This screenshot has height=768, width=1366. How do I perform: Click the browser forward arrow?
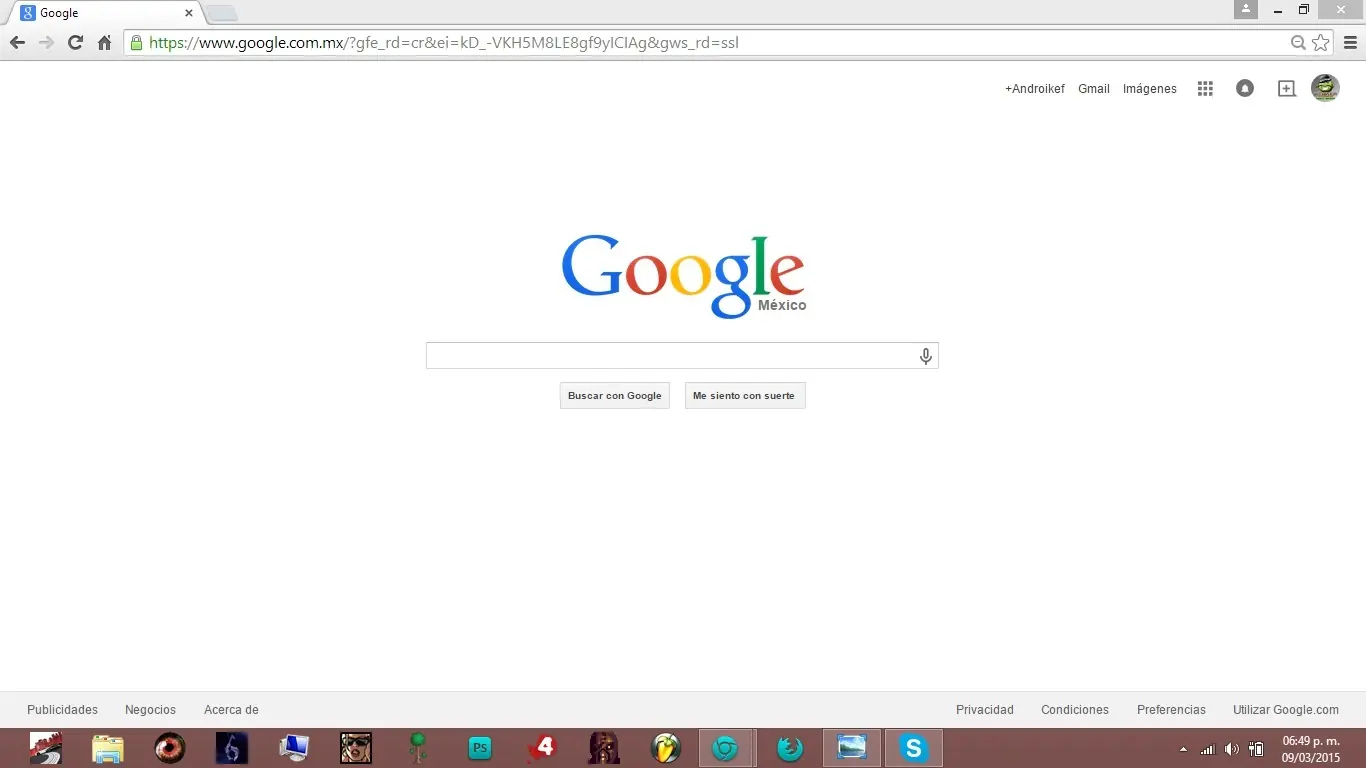pos(46,43)
